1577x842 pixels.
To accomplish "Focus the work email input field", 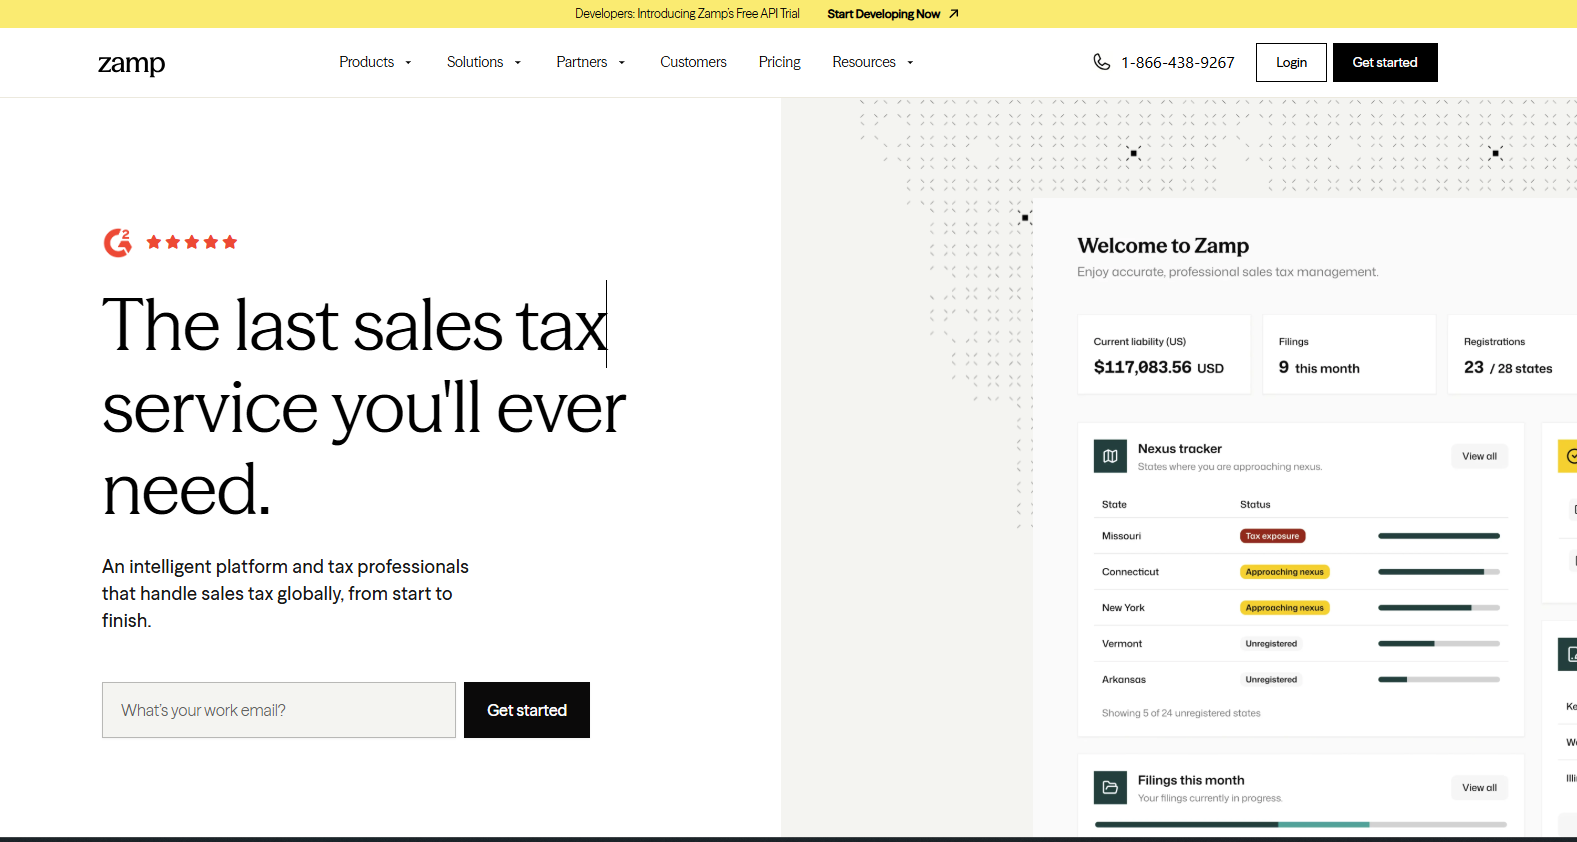I will pyautogui.click(x=279, y=710).
